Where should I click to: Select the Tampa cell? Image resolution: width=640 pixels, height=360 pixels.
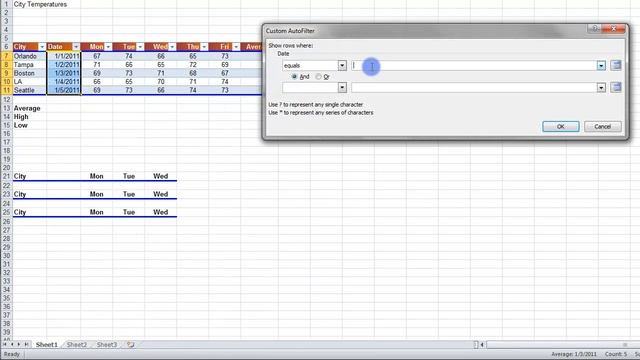(29, 64)
